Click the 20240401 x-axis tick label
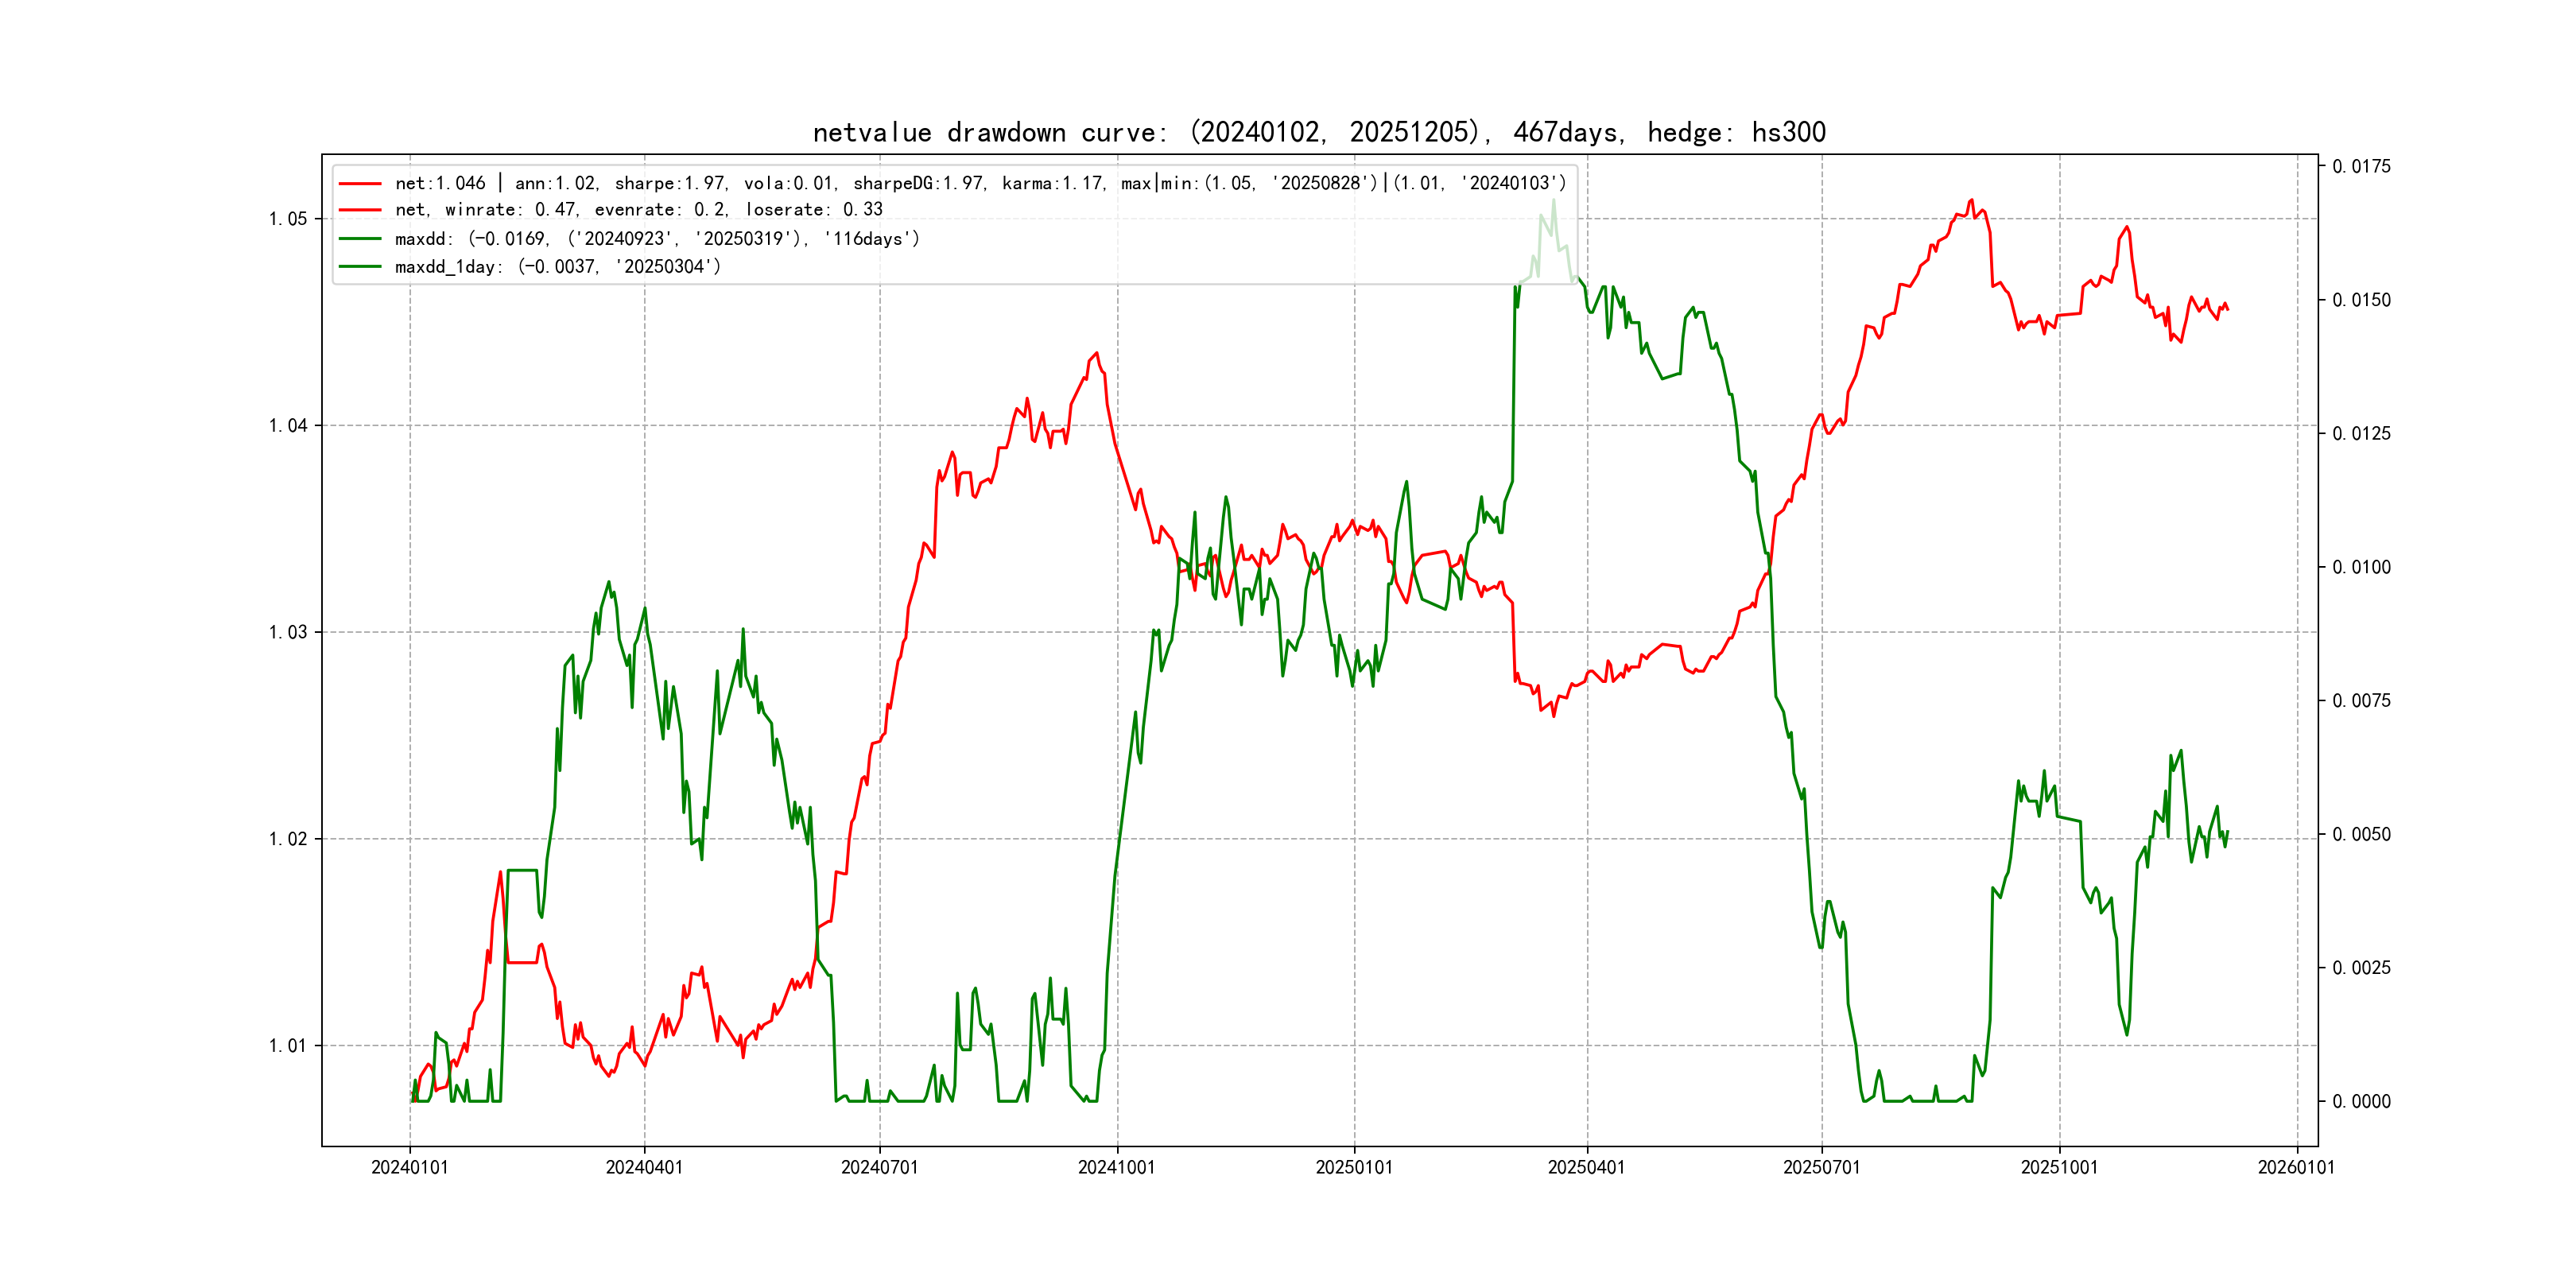 (644, 1167)
